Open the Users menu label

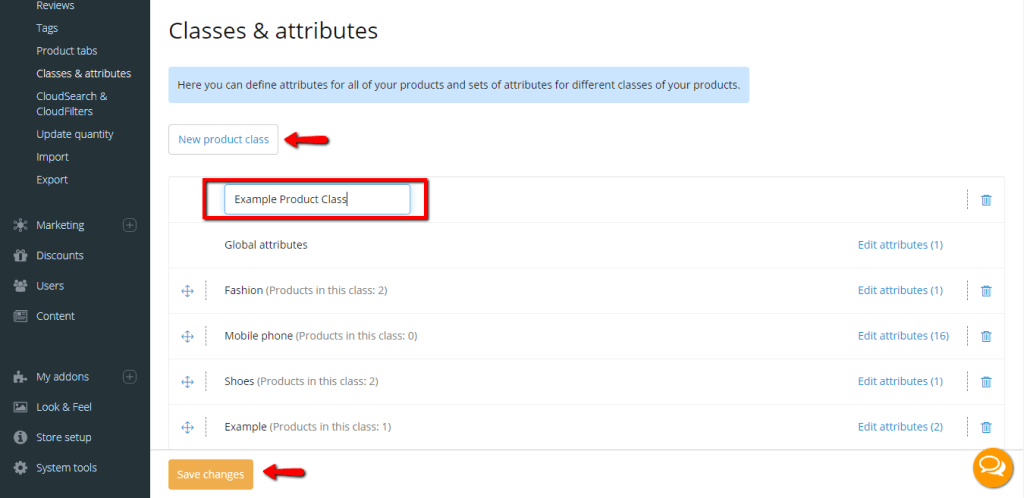(50, 286)
